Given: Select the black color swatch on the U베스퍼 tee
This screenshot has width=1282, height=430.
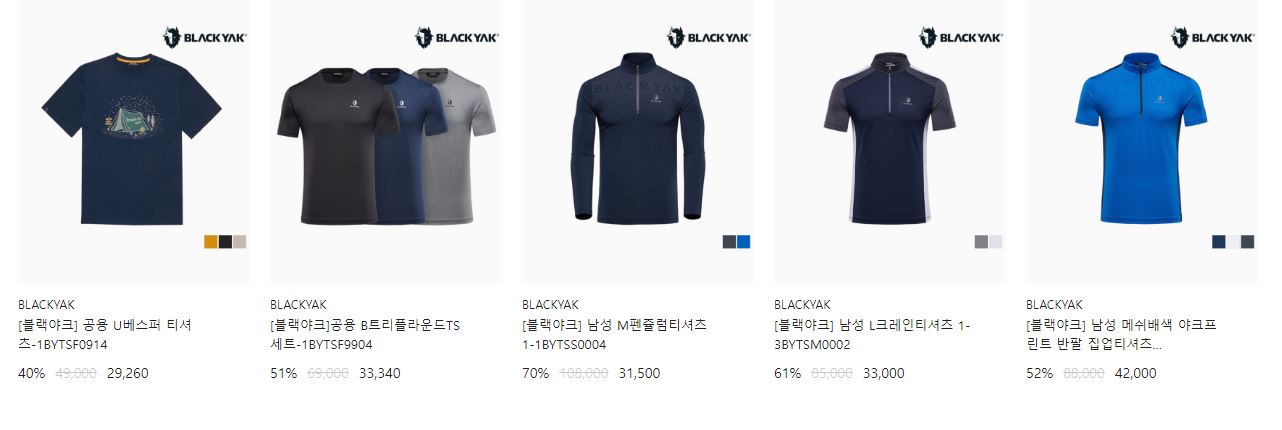Looking at the screenshot, I should click(x=225, y=242).
